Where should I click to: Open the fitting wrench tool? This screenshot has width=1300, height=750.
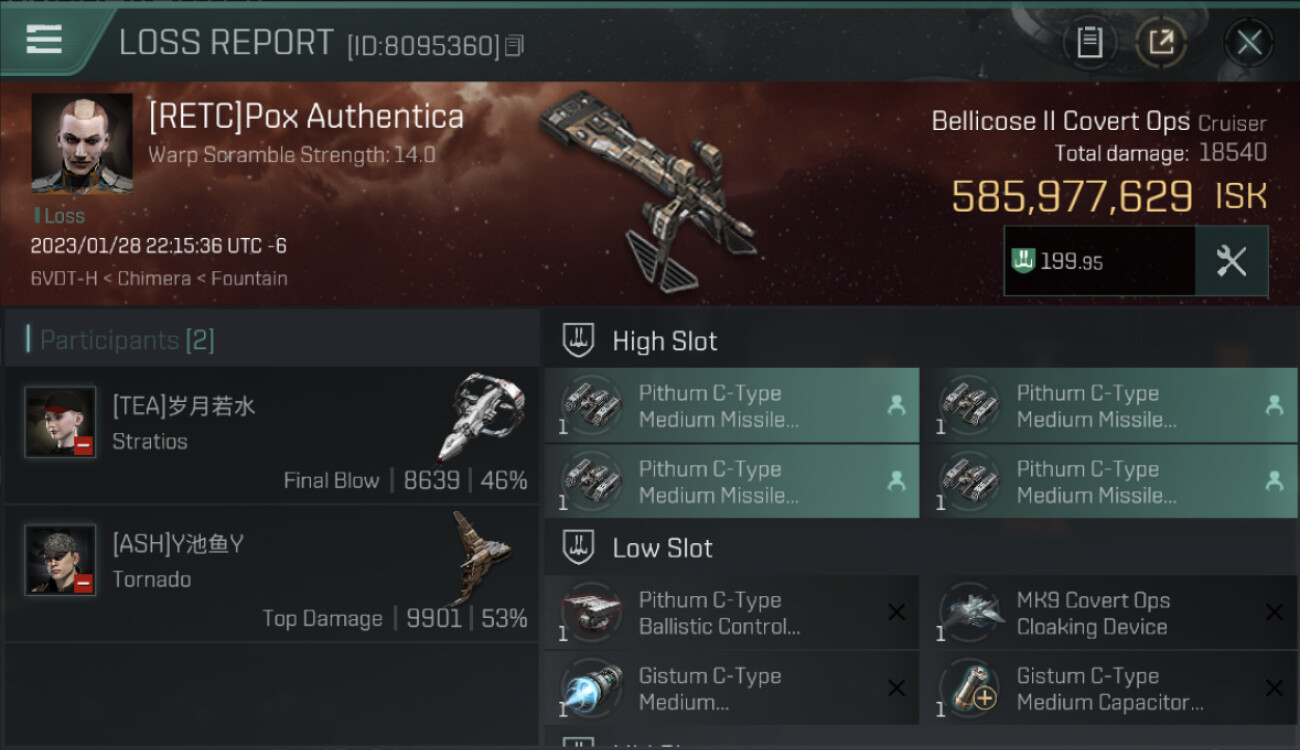1231,261
